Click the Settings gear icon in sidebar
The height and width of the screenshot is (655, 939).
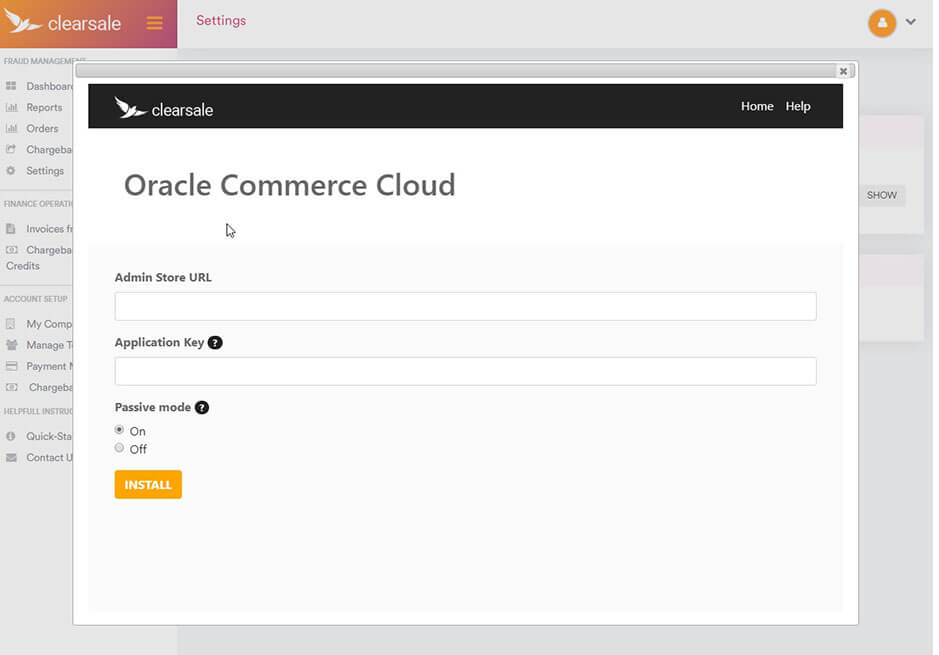tap(11, 171)
